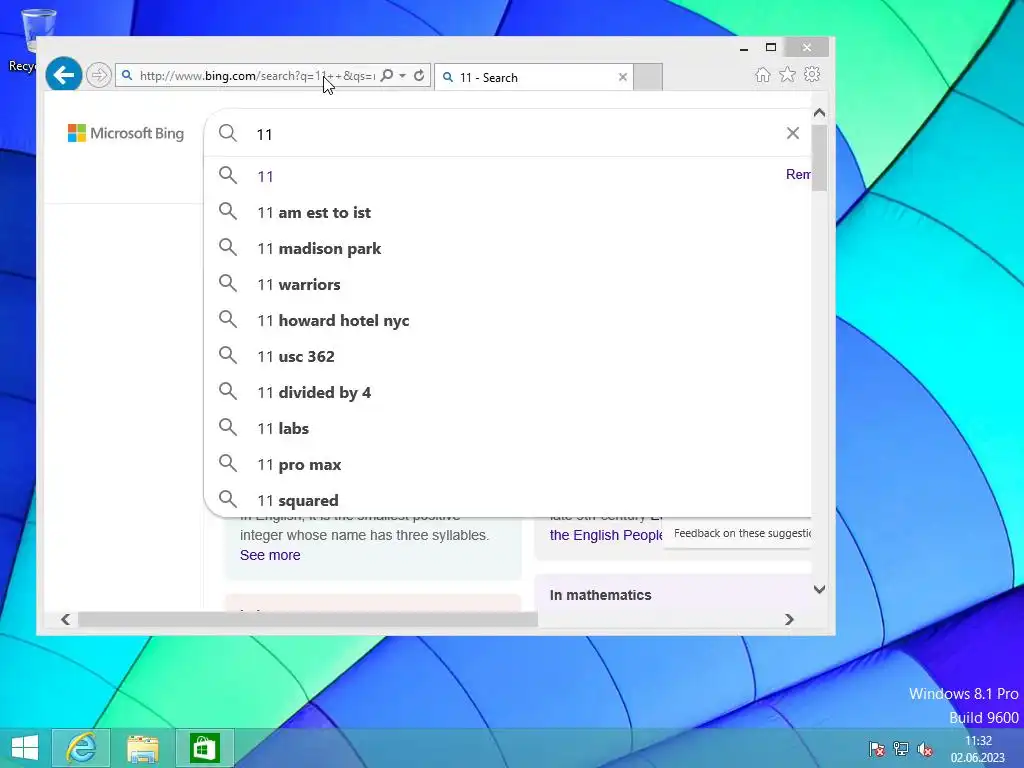Close the '11 - Search' tab
The height and width of the screenshot is (768, 1024).
click(622, 77)
